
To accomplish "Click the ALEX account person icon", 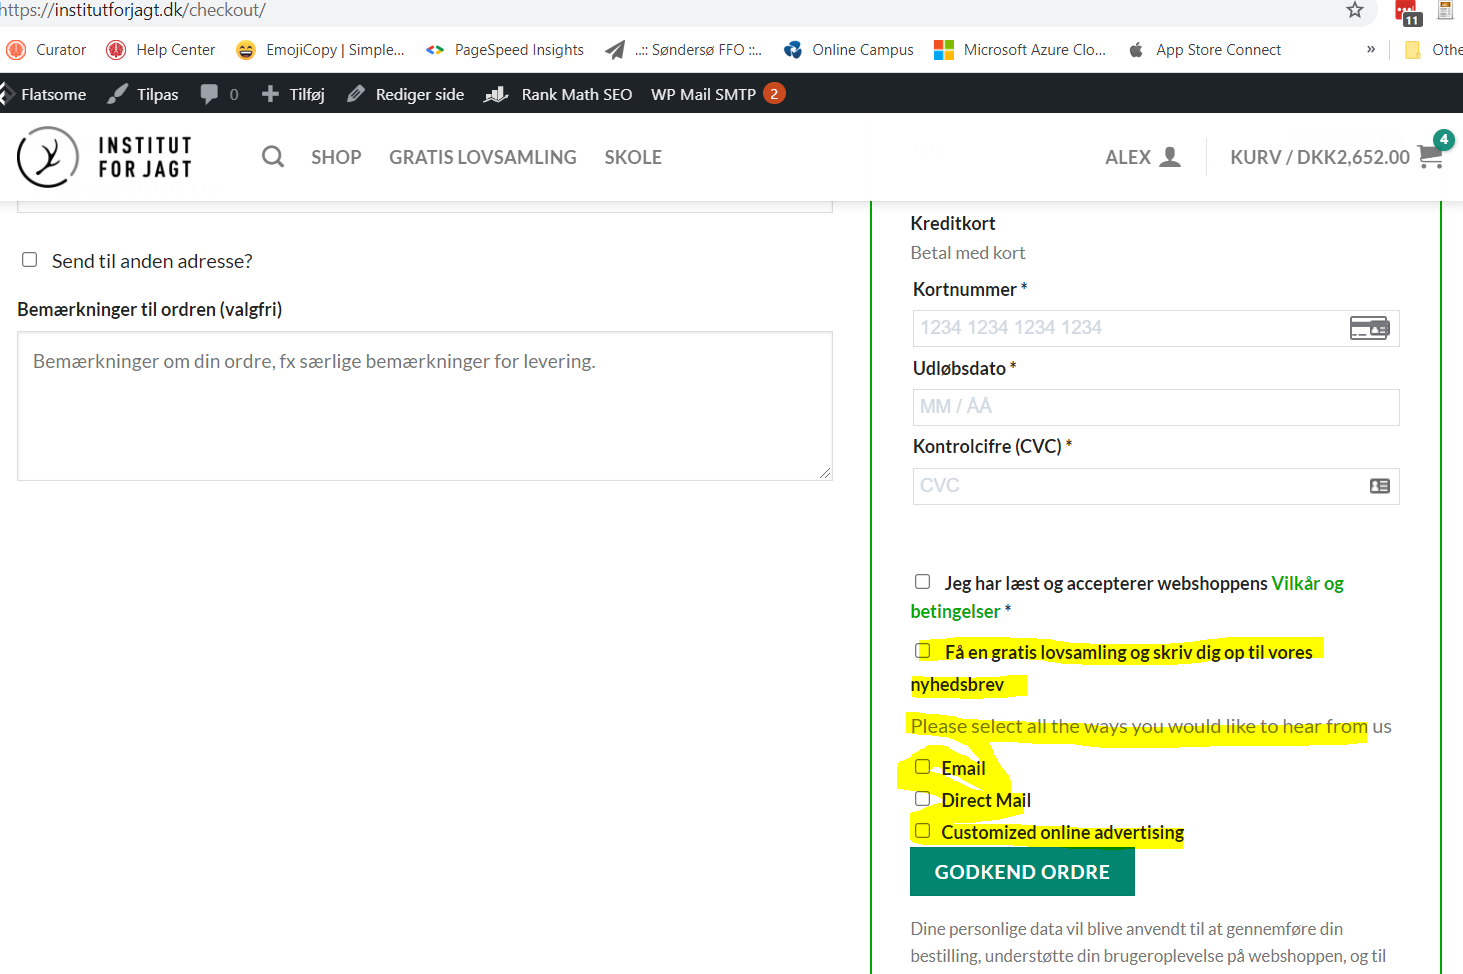I will (x=1172, y=155).
